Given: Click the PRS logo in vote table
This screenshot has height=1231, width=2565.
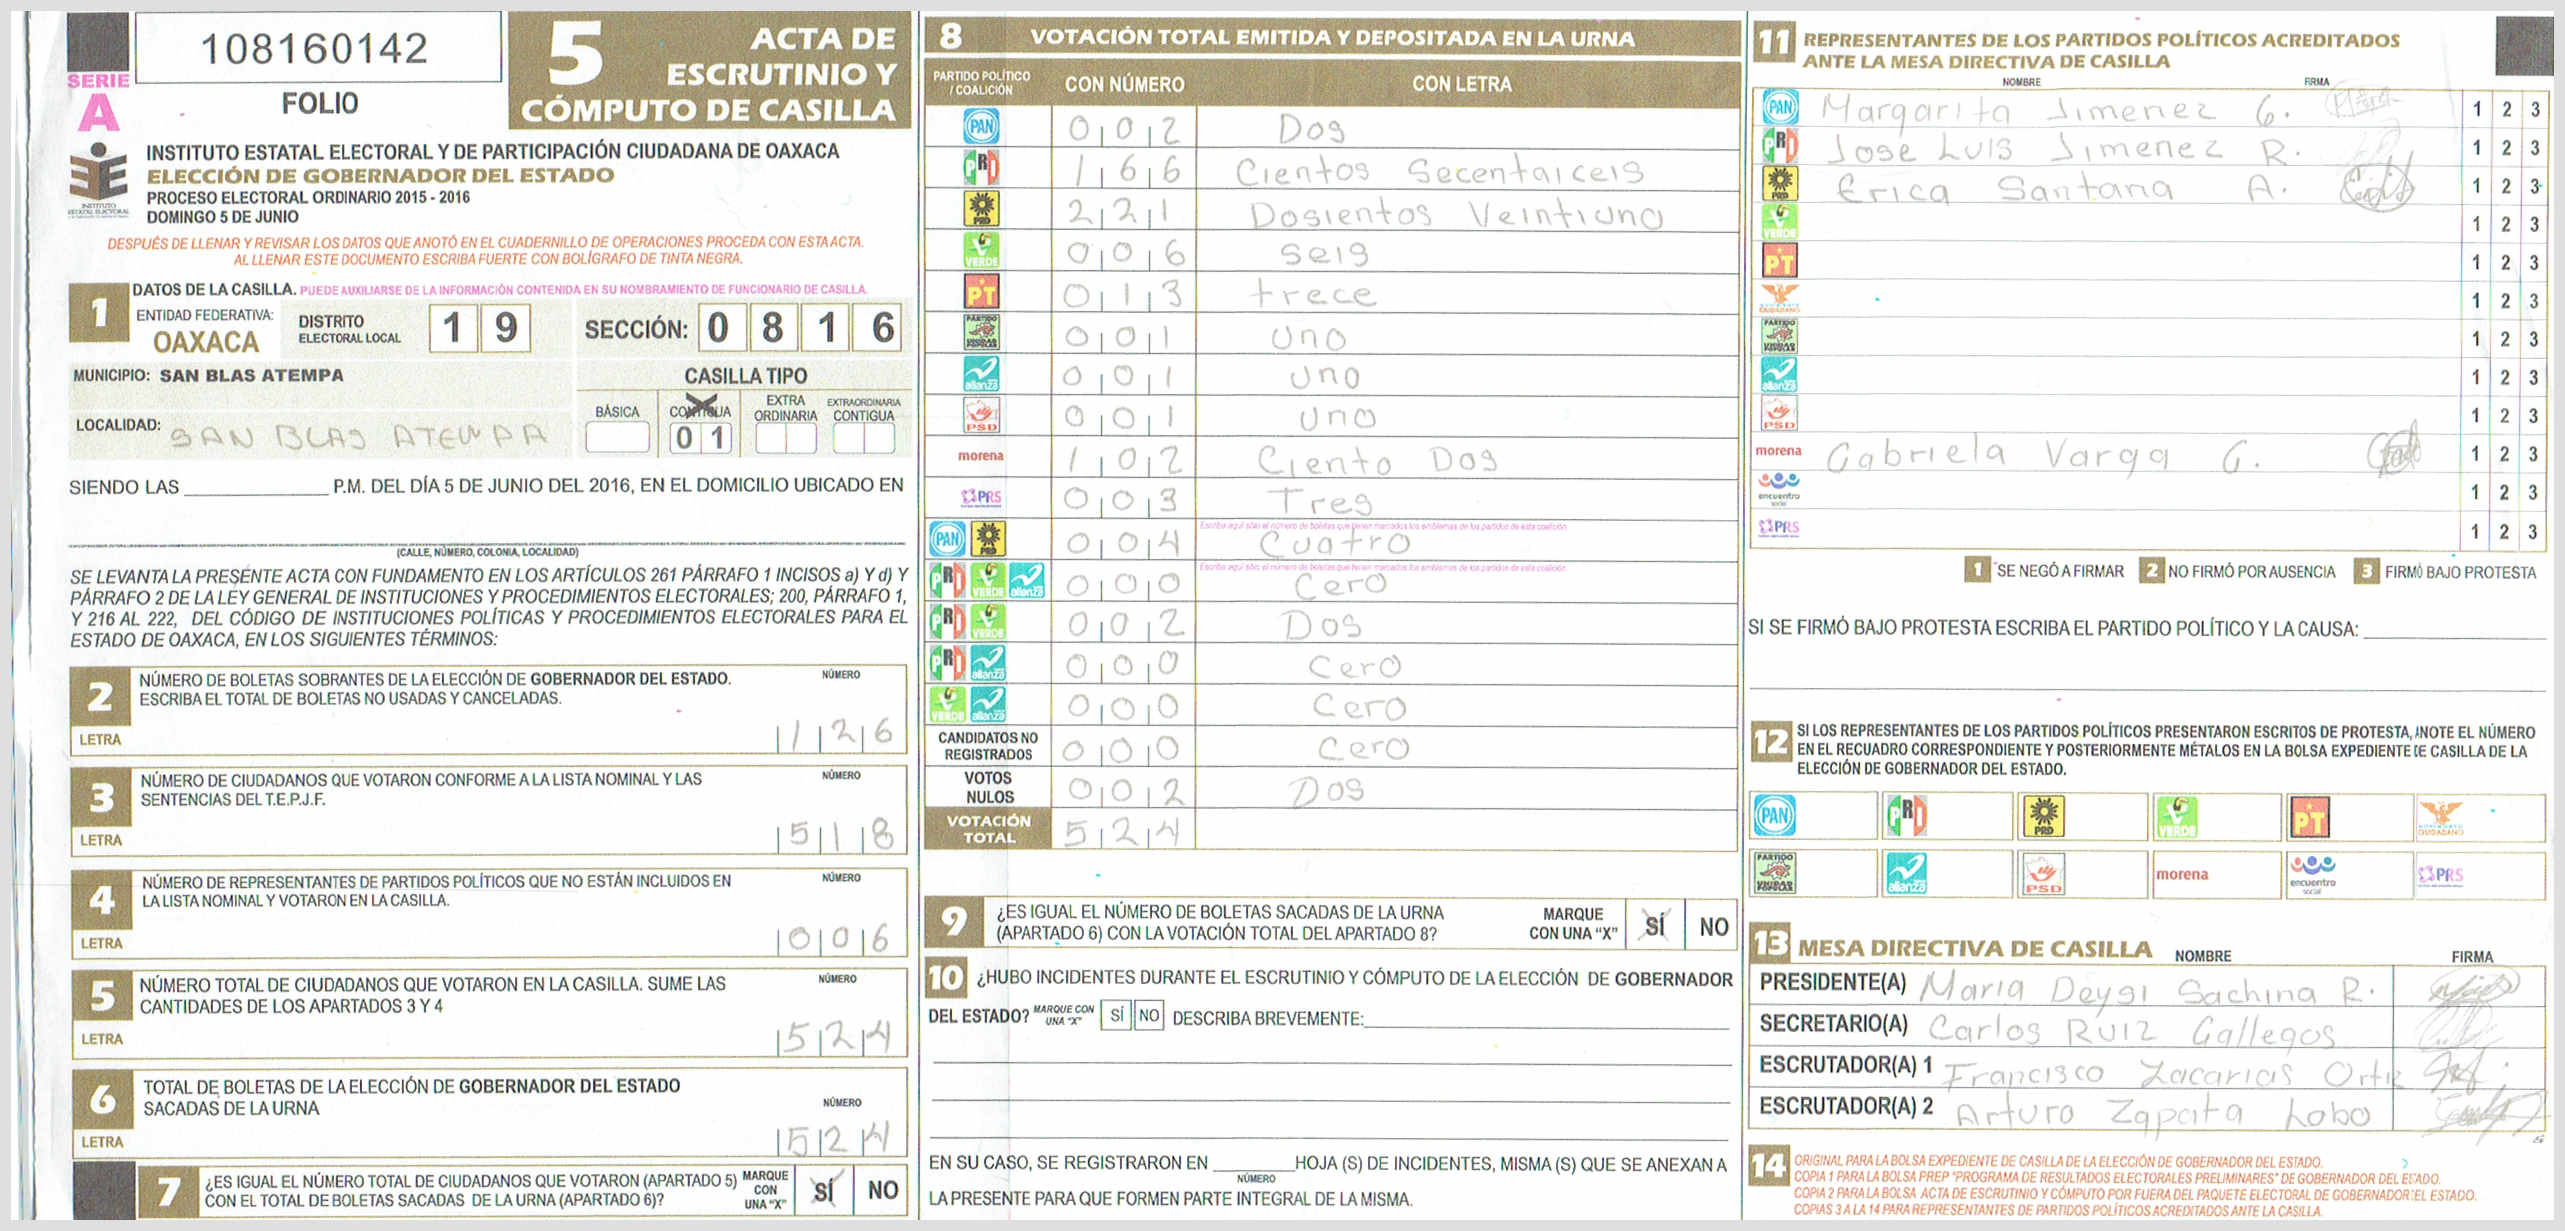Looking at the screenshot, I should coord(981,497).
